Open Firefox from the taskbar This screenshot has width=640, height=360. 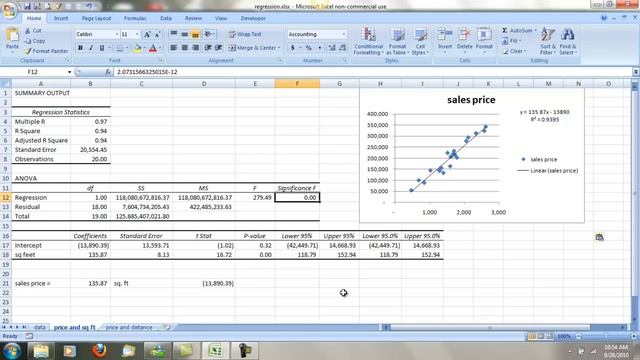[99, 350]
